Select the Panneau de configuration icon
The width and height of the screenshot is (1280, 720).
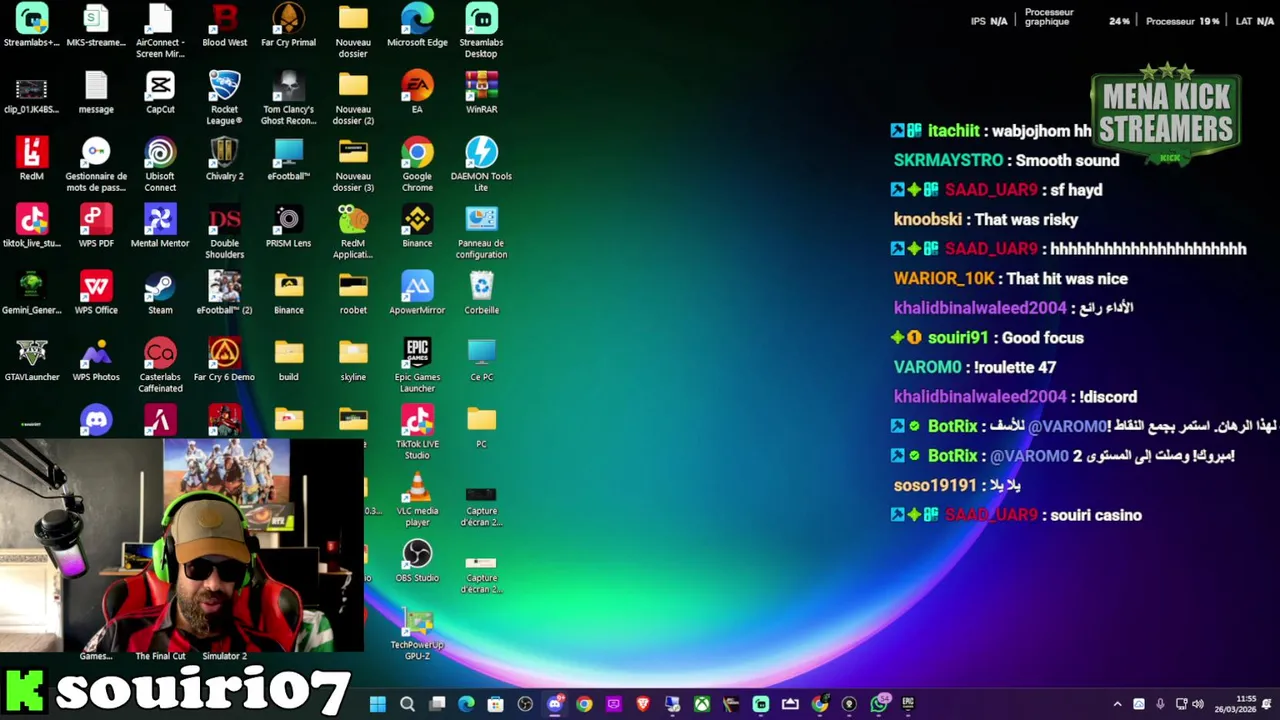pos(481,232)
